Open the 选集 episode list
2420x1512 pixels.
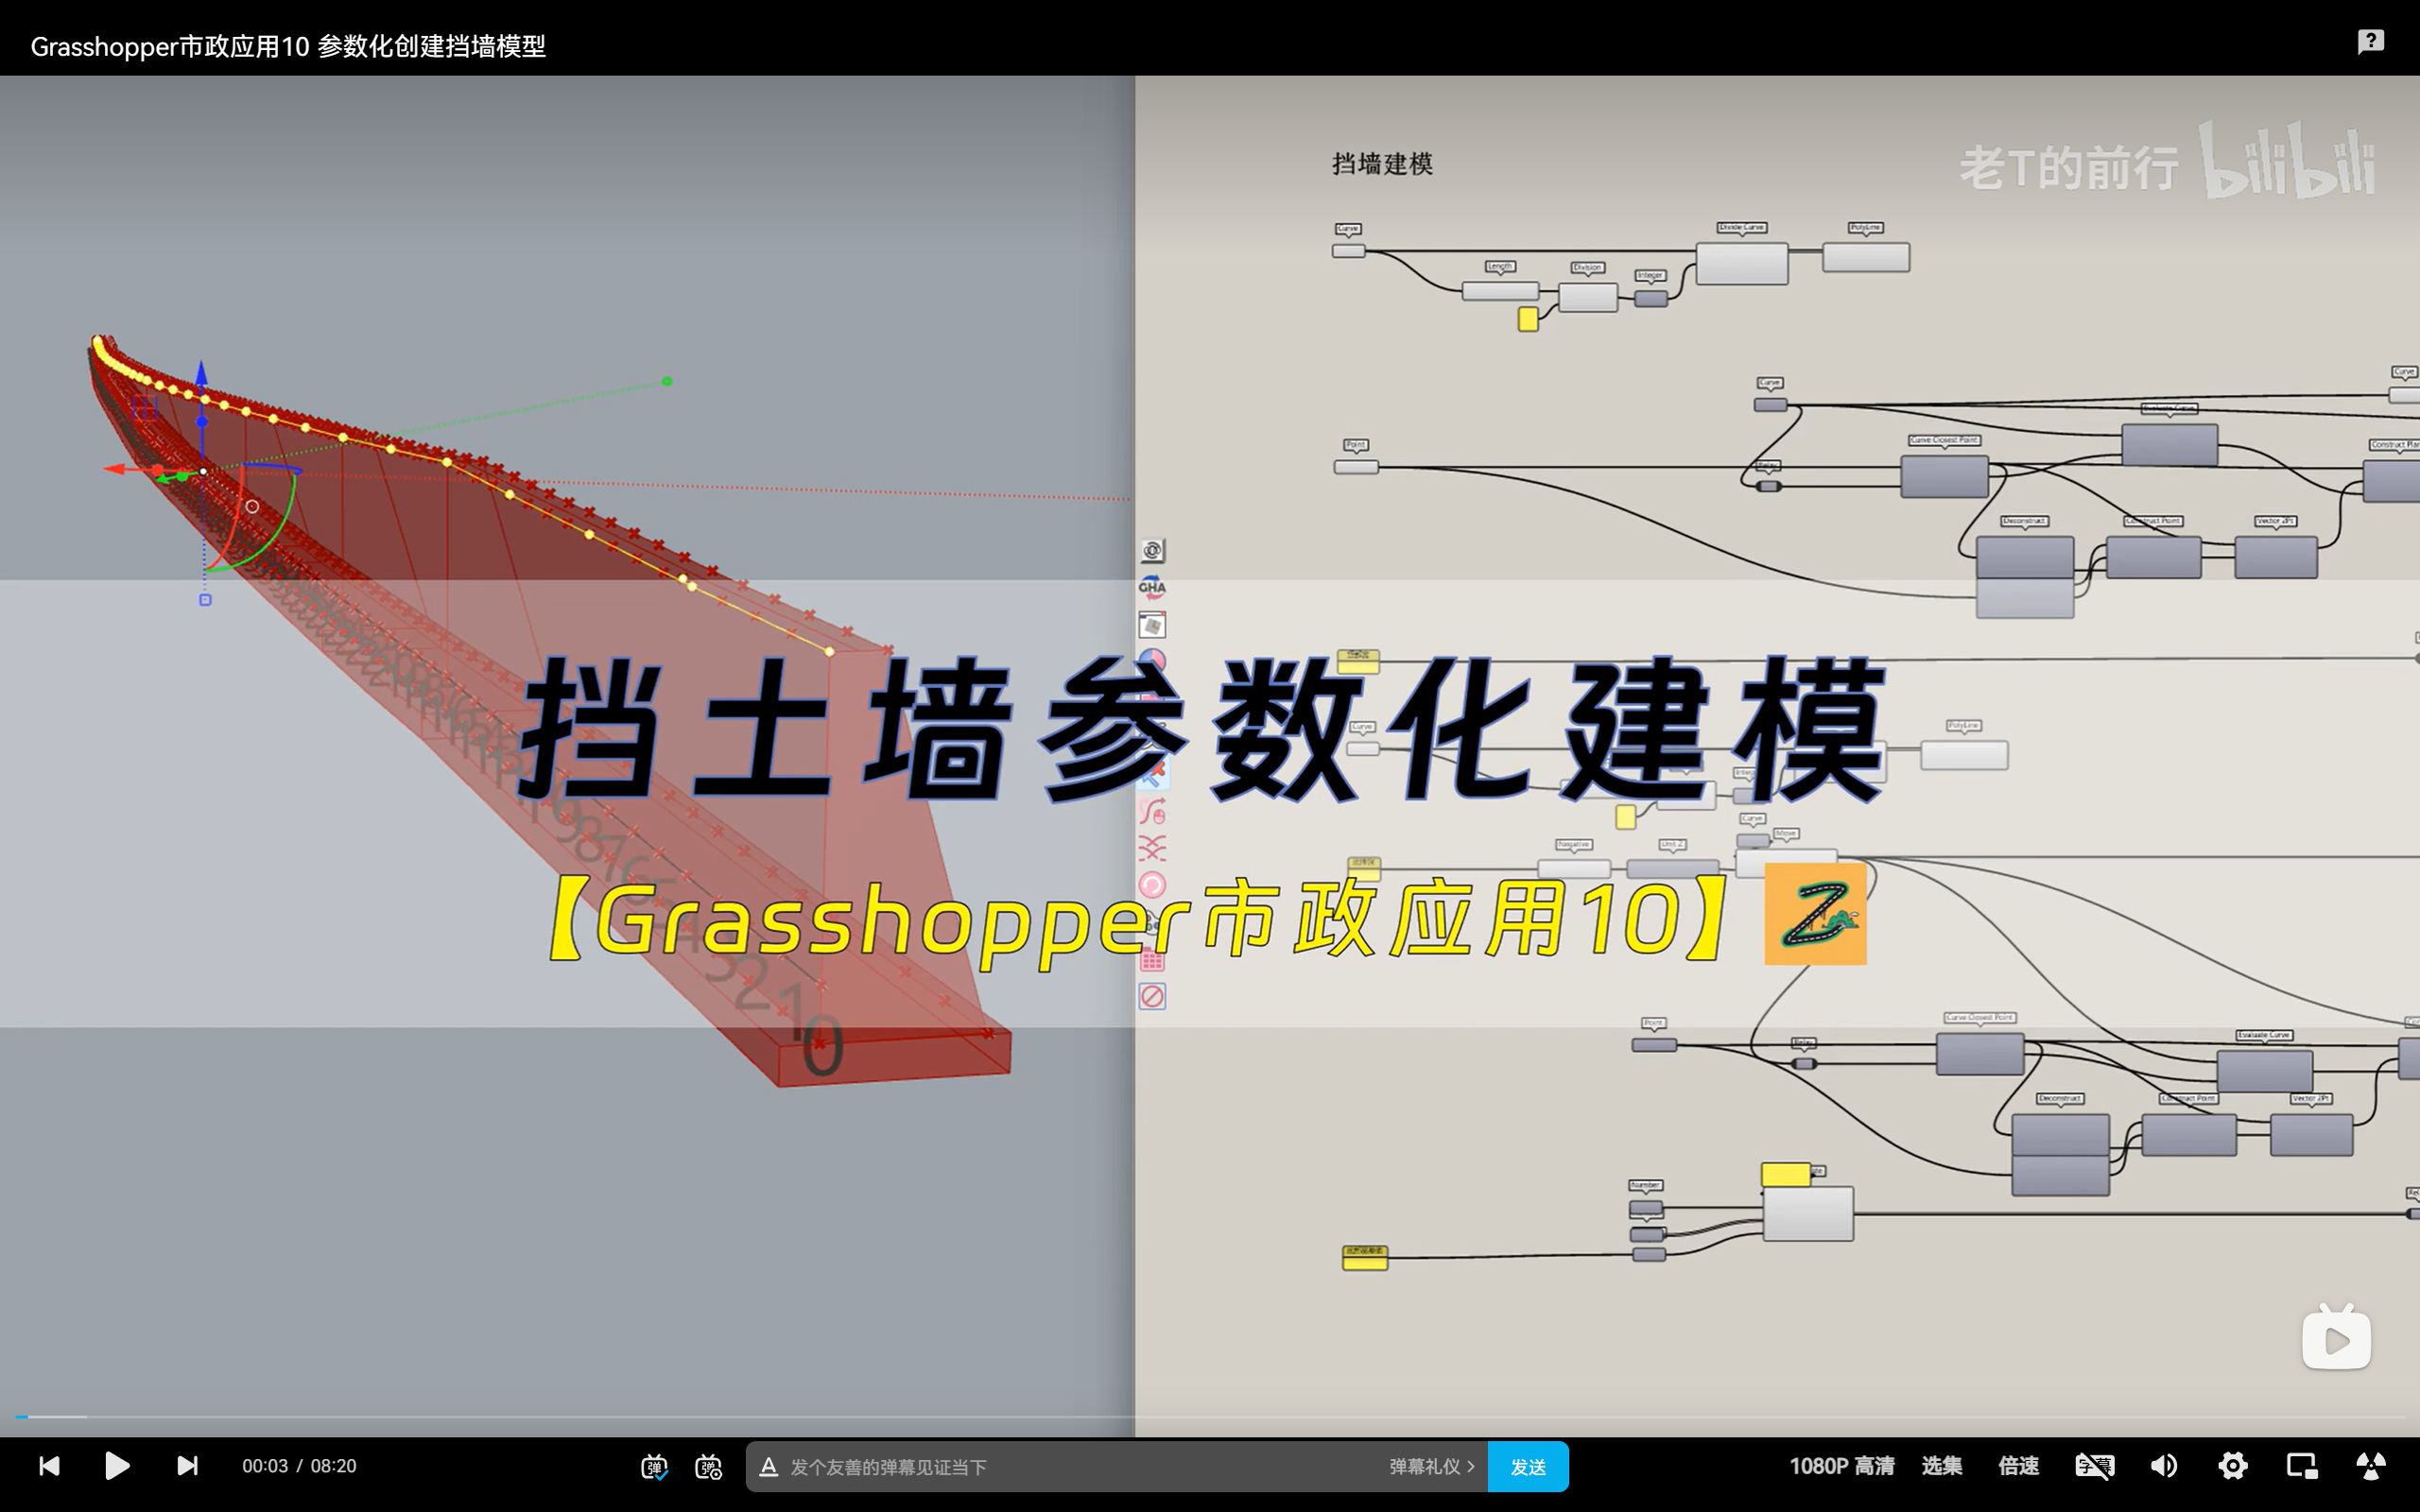click(1941, 1466)
